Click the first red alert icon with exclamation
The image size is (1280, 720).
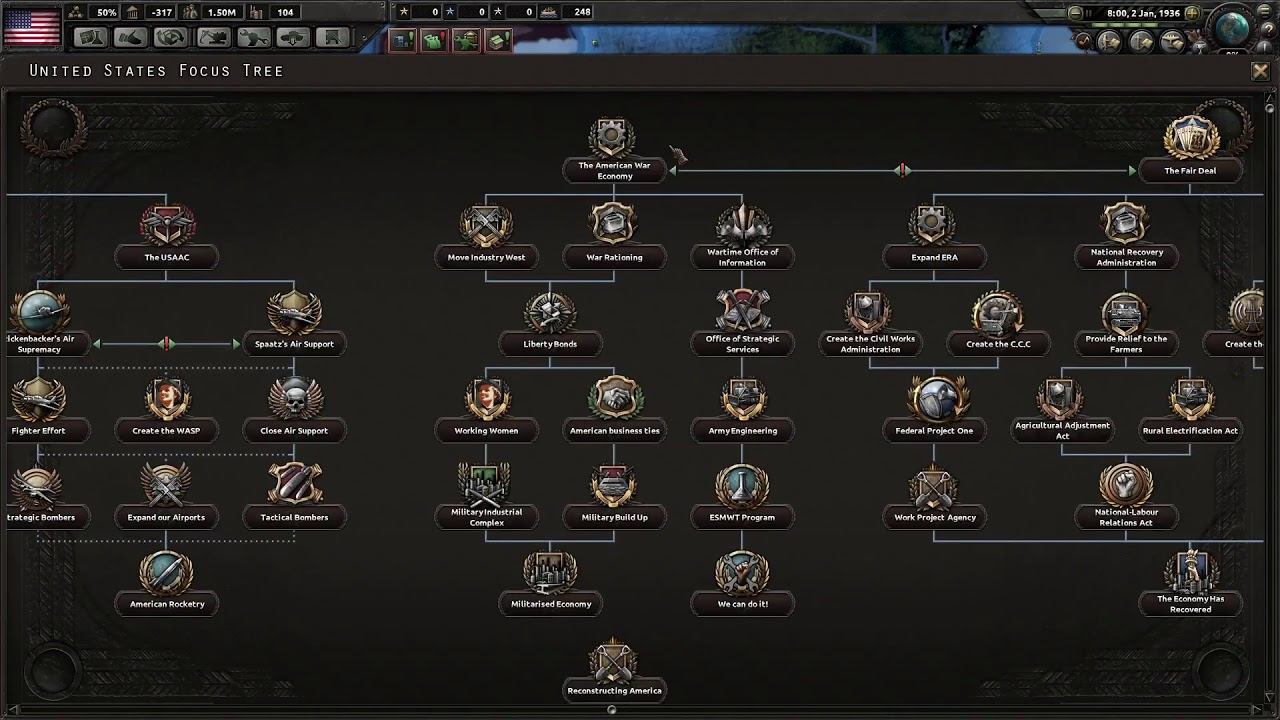402,40
